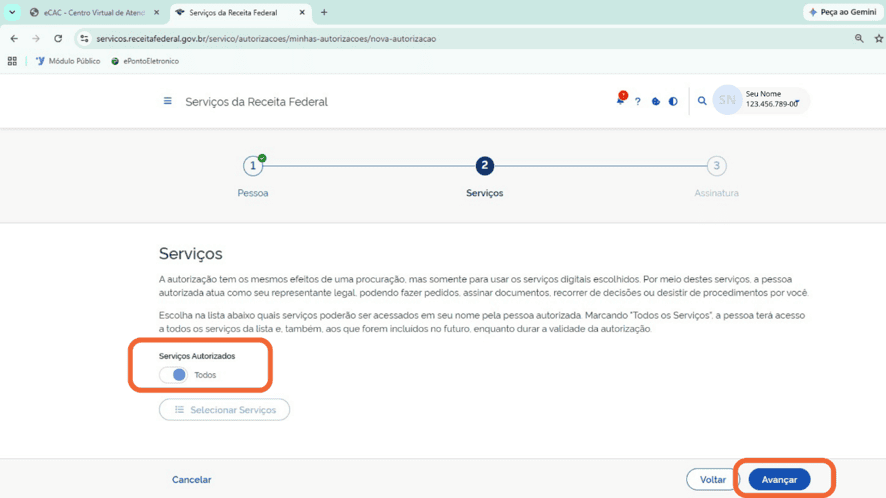Click the Serviços da Receita Federal header title
Image resolution: width=886 pixels, height=498 pixels.
[257, 102]
